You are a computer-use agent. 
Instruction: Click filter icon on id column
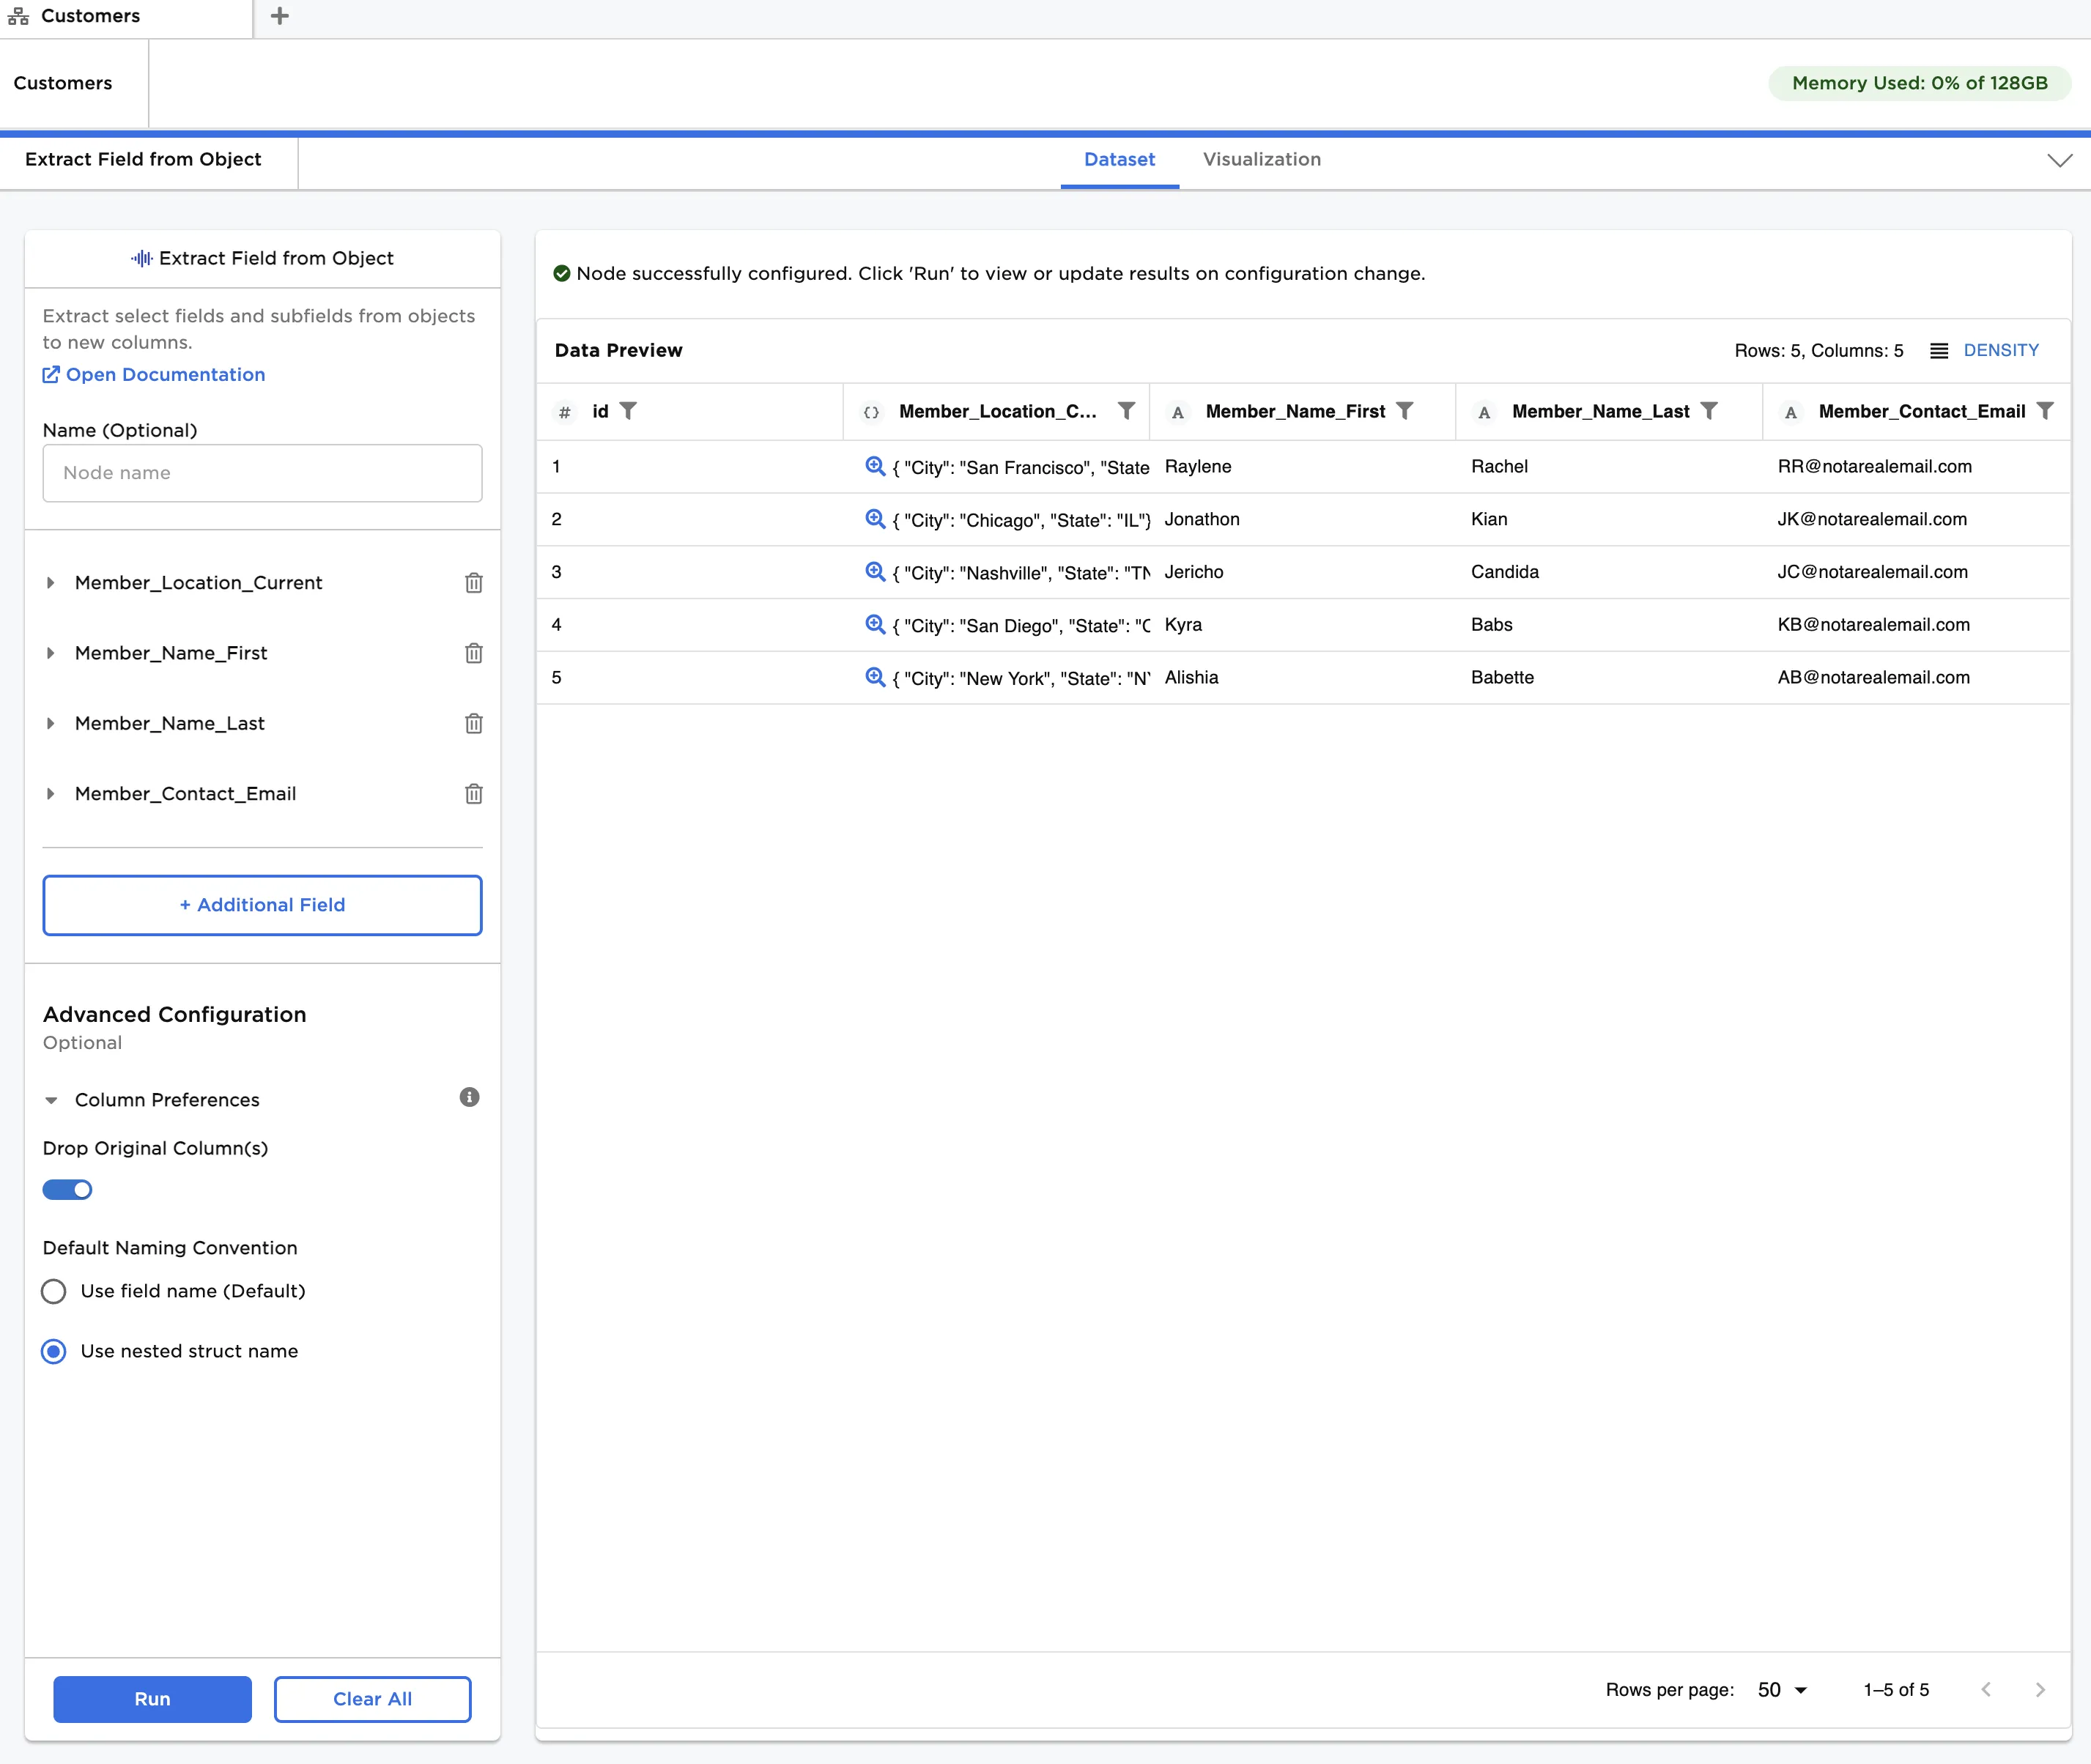628,411
